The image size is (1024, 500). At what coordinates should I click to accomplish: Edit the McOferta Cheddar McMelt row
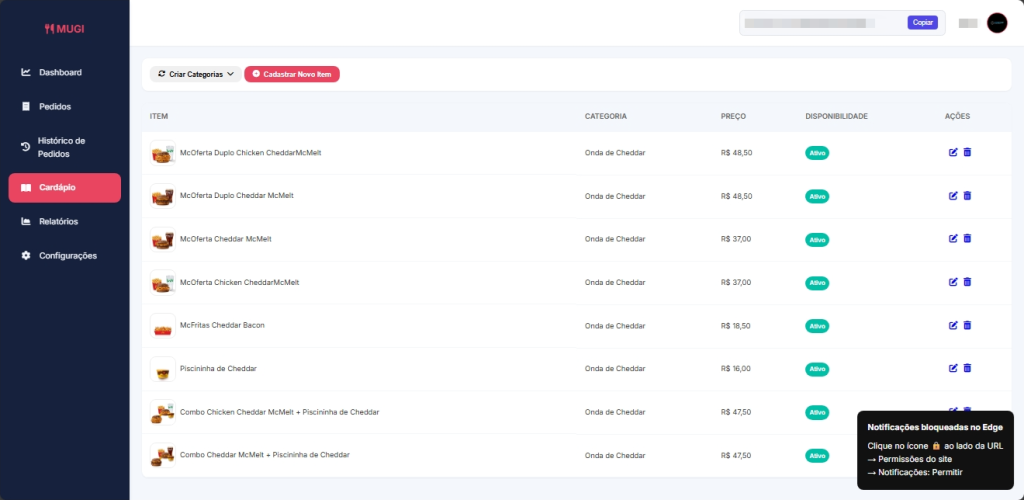[953, 238]
